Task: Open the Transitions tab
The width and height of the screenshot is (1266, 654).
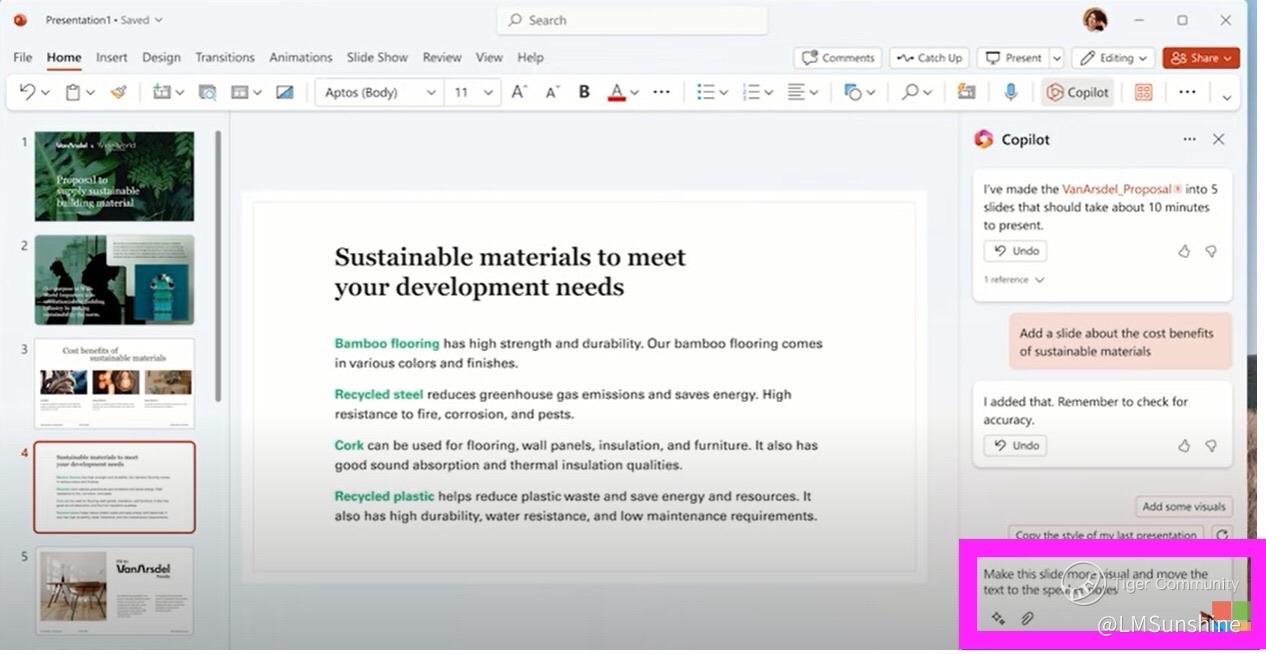Action: (x=224, y=57)
